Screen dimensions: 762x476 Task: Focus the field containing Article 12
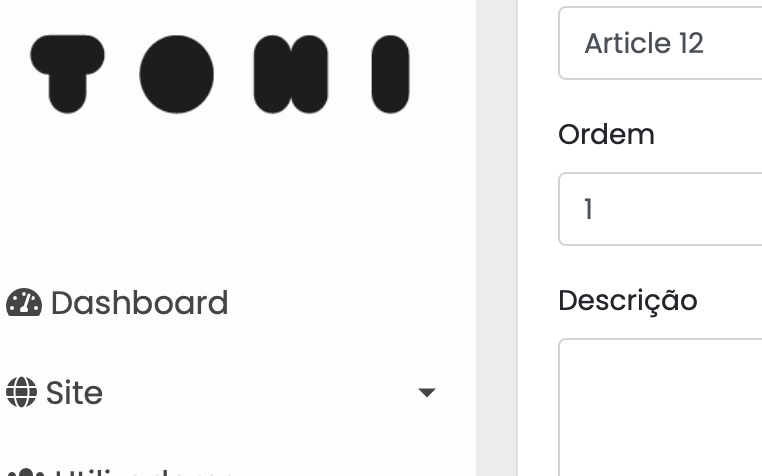click(660, 44)
